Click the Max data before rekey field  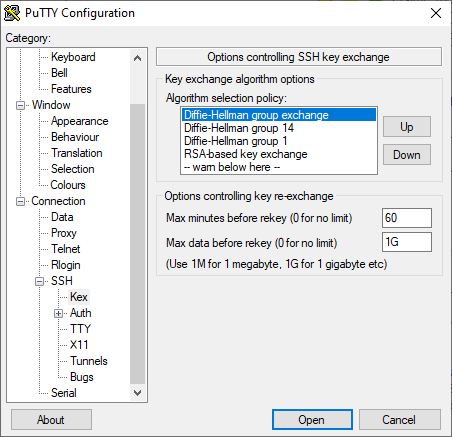[x=407, y=242]
